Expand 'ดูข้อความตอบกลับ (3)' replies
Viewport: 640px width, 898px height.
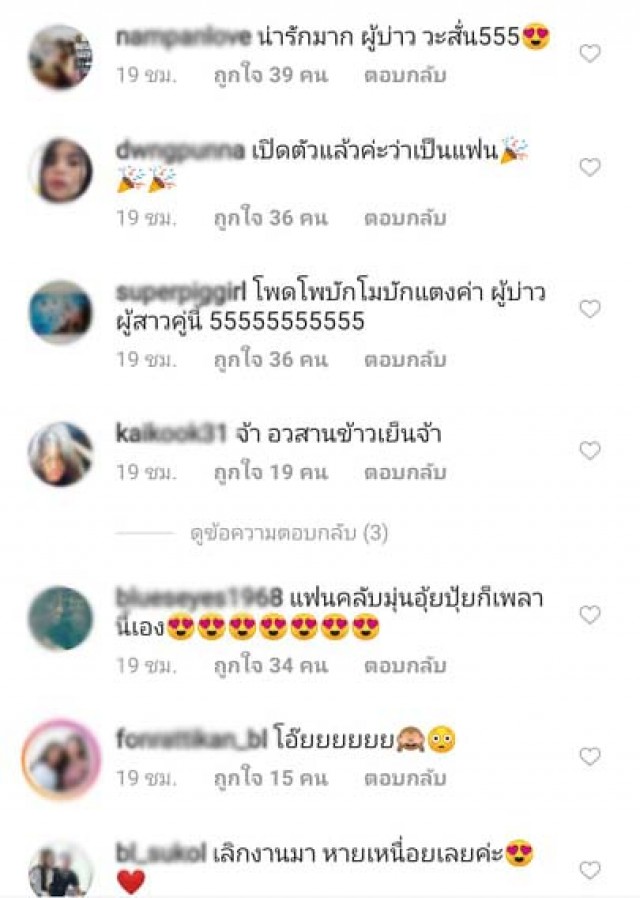pyautogui.click(x=289, y=534)
